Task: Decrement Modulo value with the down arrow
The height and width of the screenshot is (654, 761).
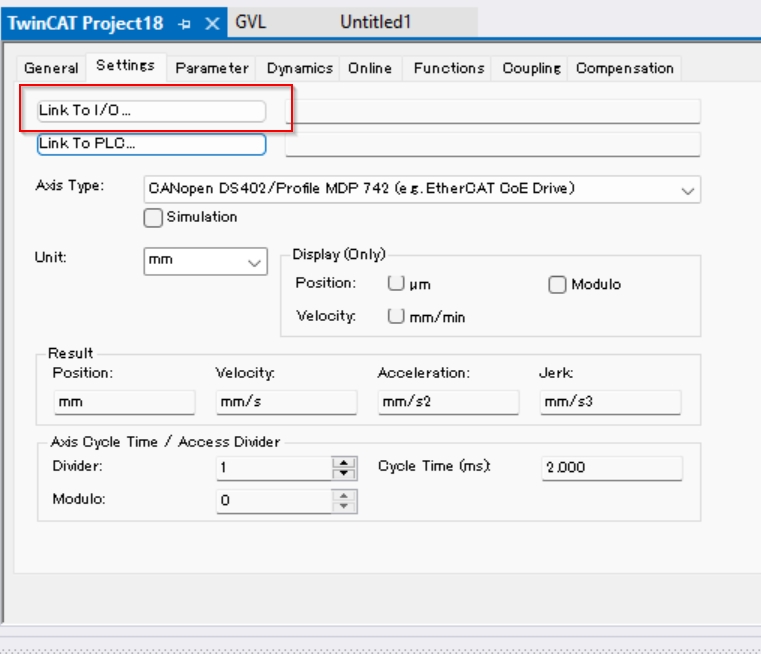Action: [344, 507]
